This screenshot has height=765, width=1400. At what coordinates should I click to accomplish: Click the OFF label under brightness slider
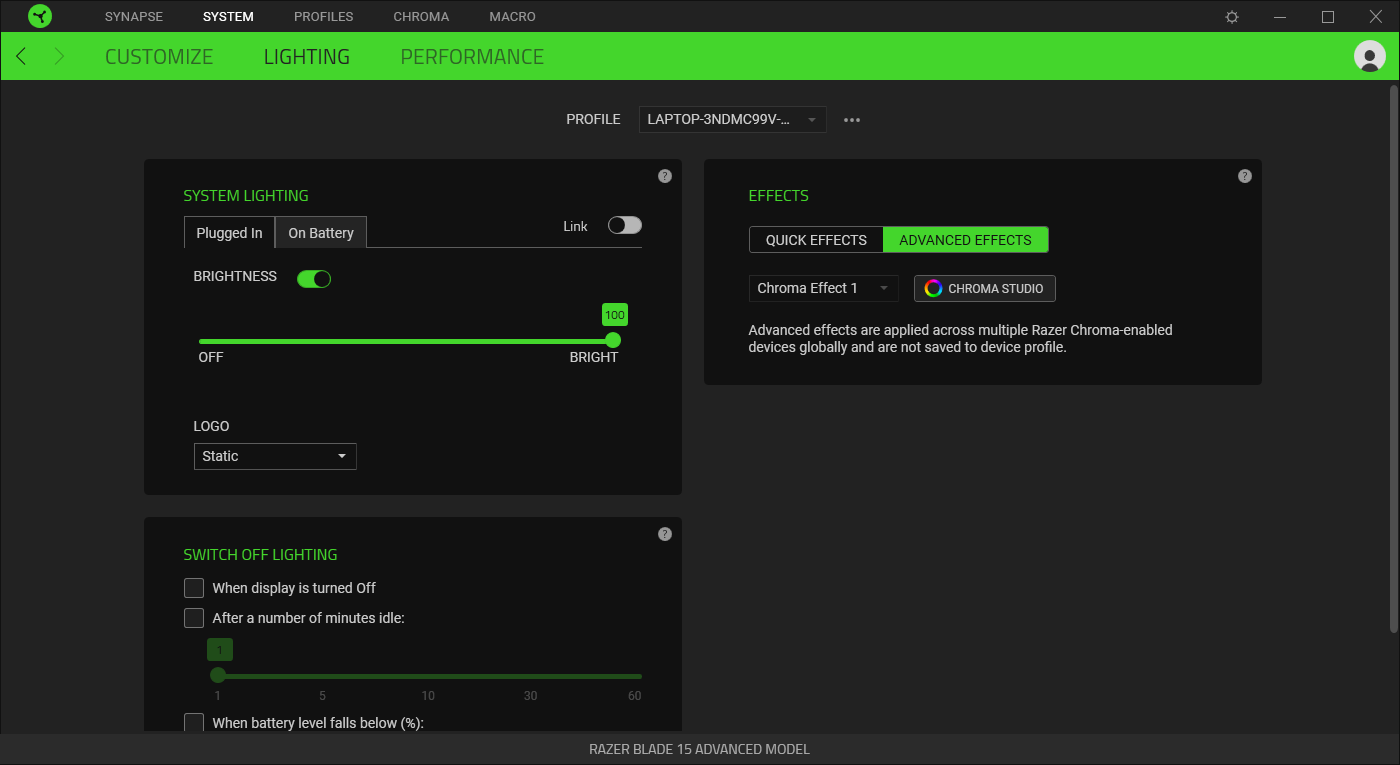[x=211, y=357]
